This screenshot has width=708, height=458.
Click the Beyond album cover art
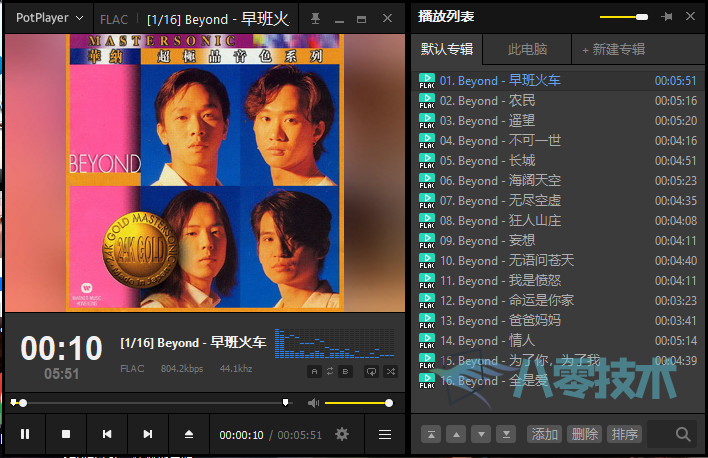(x=205, y=173)
